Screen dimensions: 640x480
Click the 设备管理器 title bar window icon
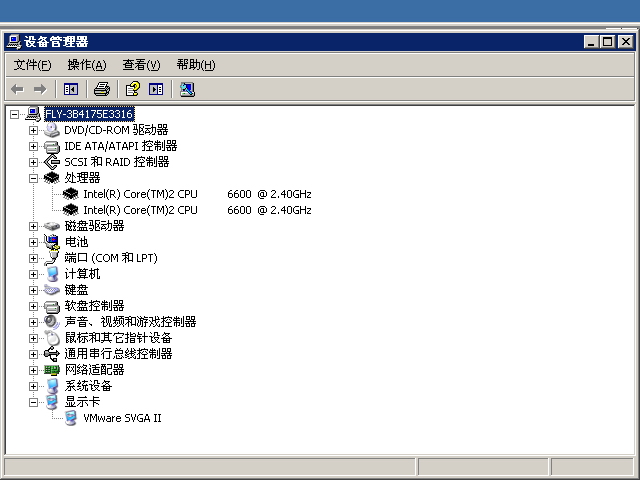(x=14, y=42)
